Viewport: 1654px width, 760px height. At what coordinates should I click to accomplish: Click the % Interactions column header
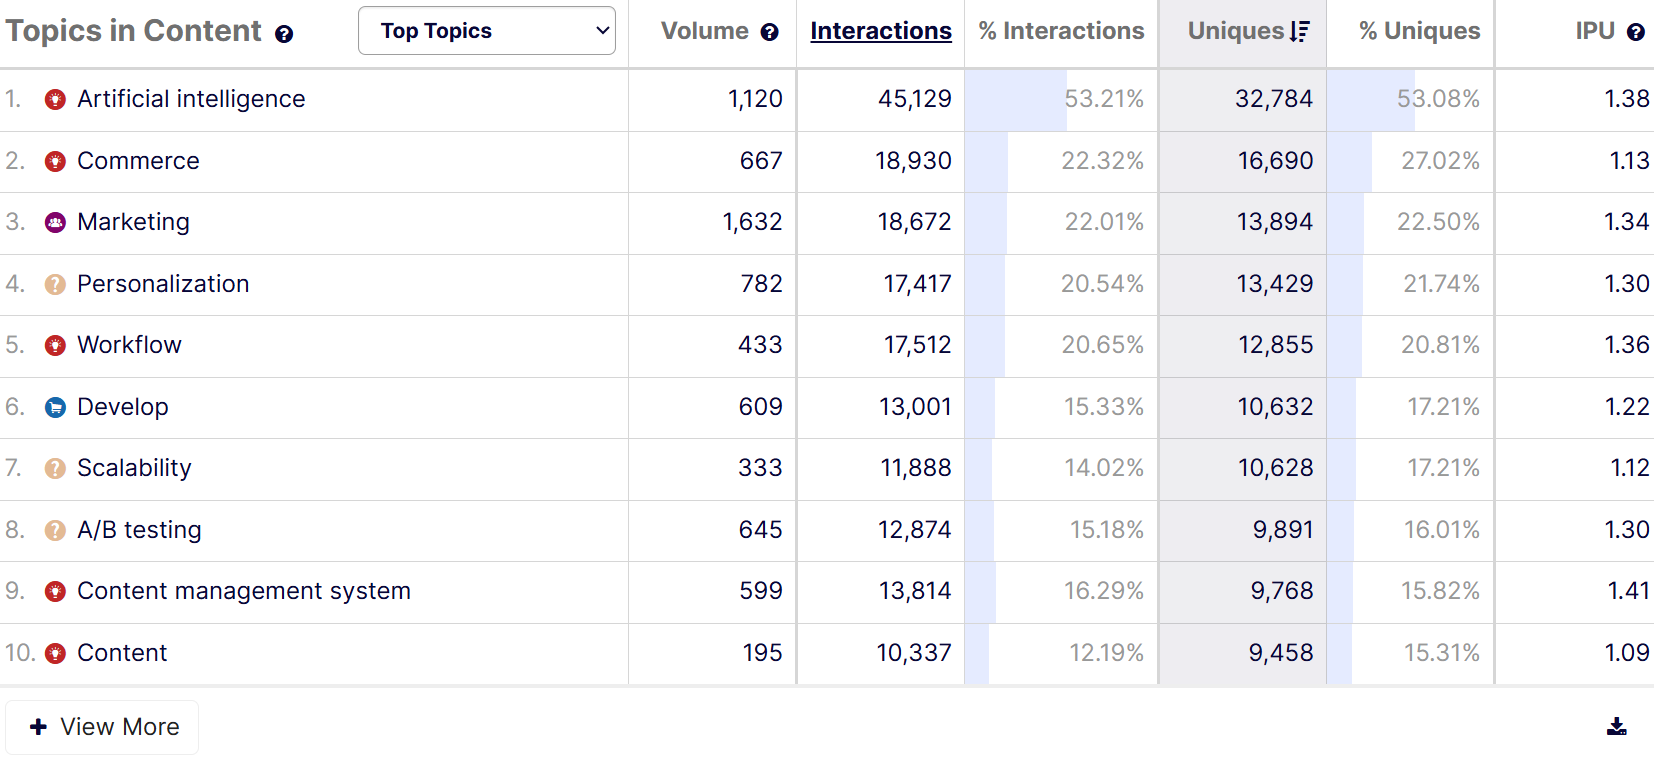[x=1061, y=32]
